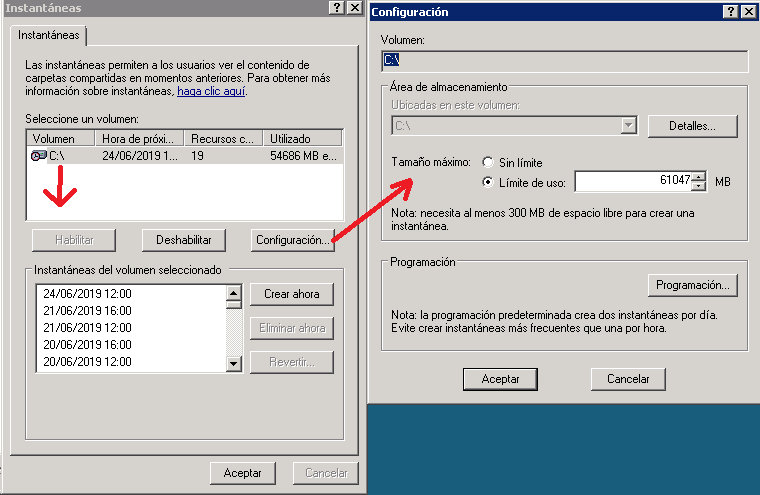Click Eliminar ahora button

[292, 328]
